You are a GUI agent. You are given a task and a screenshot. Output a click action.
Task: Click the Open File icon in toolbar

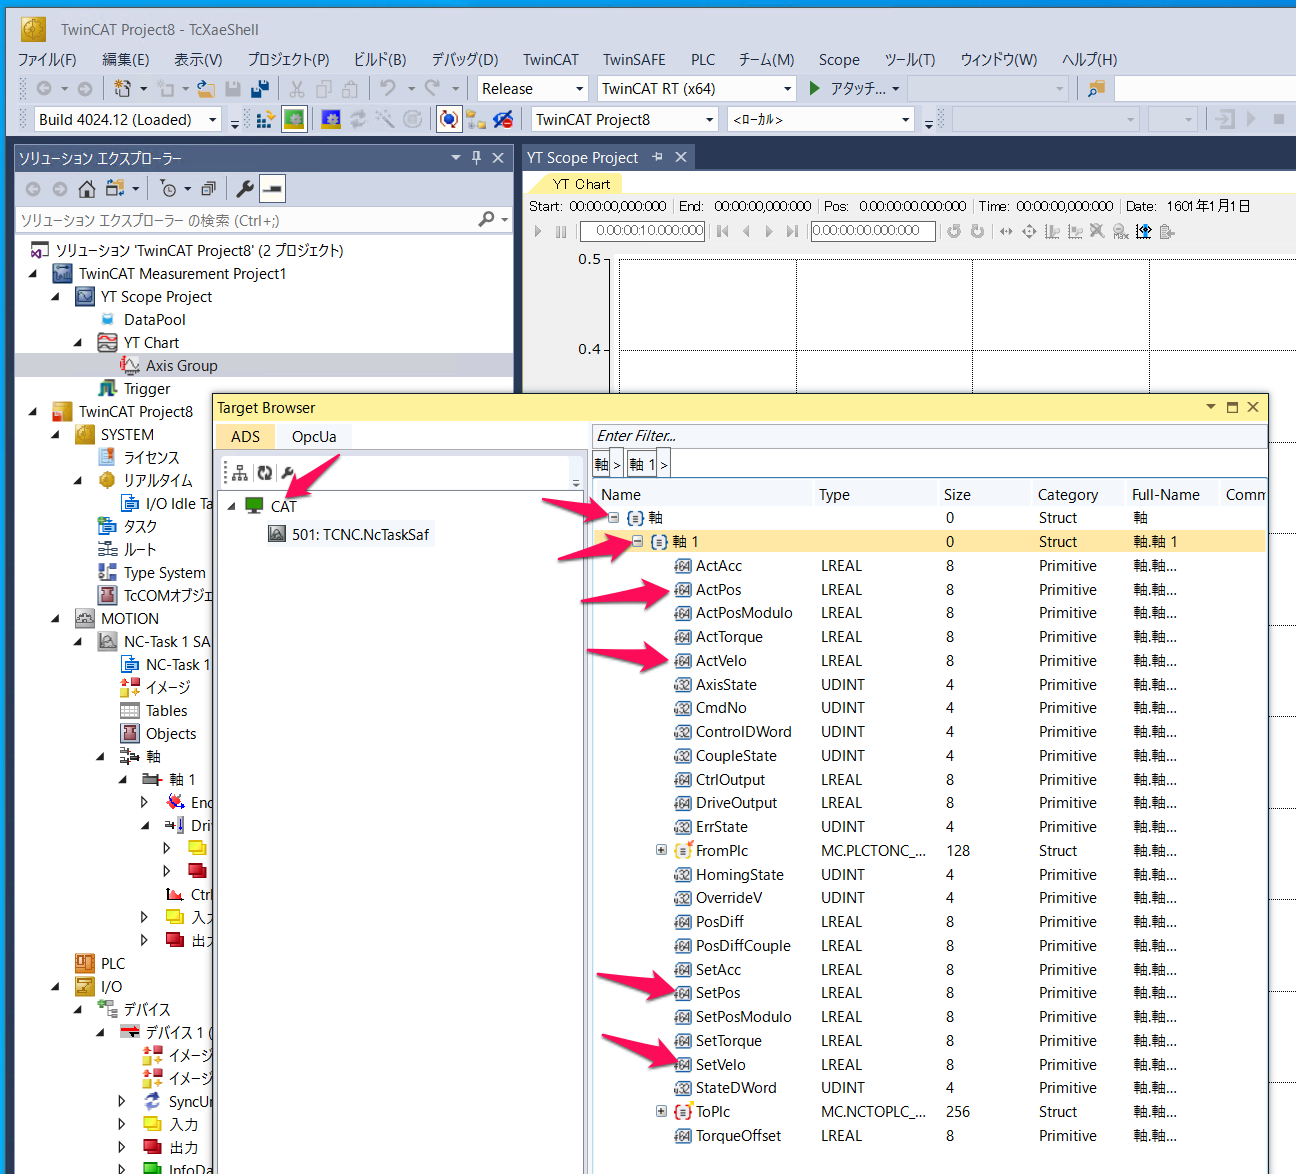point(206,89)
